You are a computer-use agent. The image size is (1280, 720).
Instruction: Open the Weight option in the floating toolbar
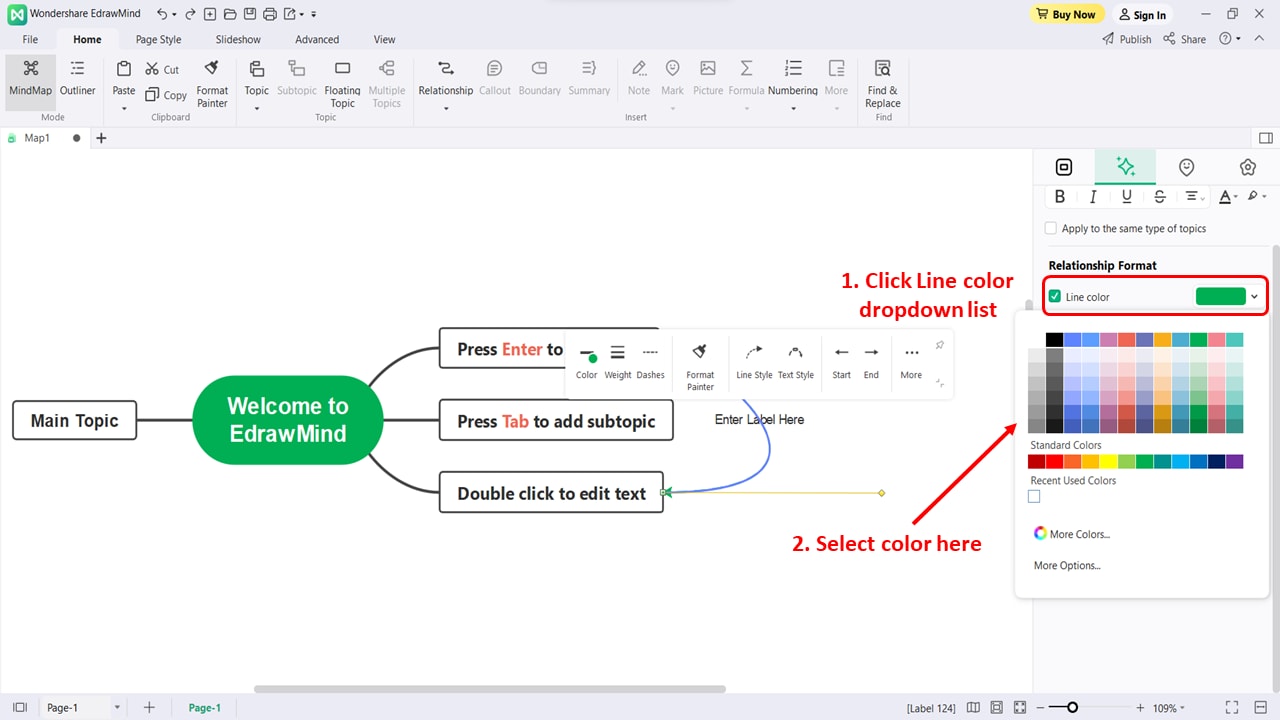[x=618, y=362]
